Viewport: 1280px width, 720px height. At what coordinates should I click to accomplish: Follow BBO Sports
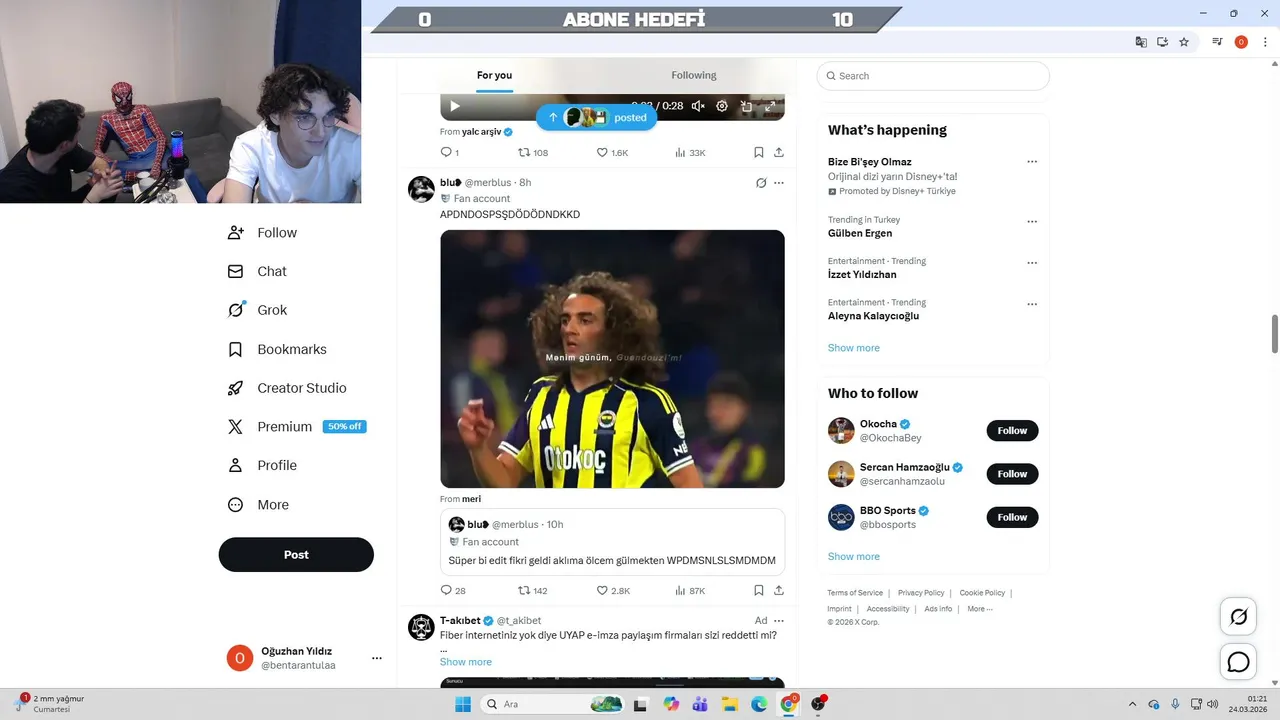[1012, 517]
